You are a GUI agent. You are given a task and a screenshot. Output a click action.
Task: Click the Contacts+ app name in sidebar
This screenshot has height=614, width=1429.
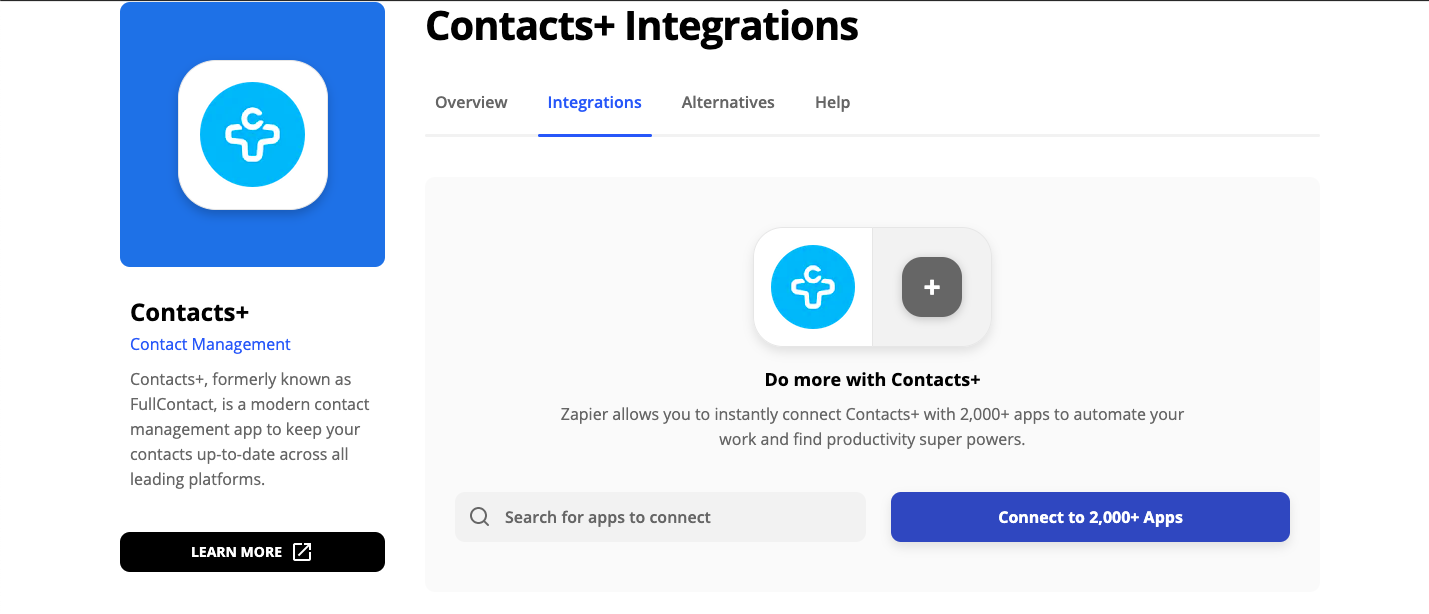[x=189, y=312]
